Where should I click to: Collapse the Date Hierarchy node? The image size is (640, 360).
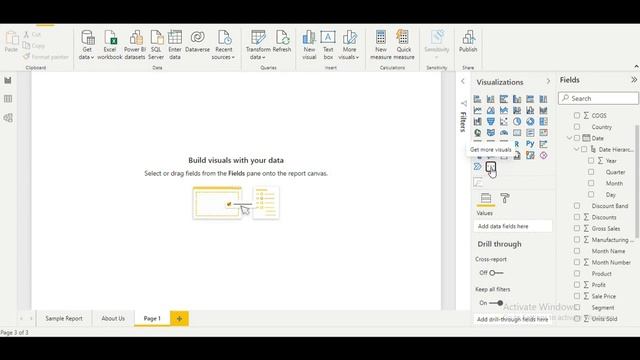tap(577, 149)
